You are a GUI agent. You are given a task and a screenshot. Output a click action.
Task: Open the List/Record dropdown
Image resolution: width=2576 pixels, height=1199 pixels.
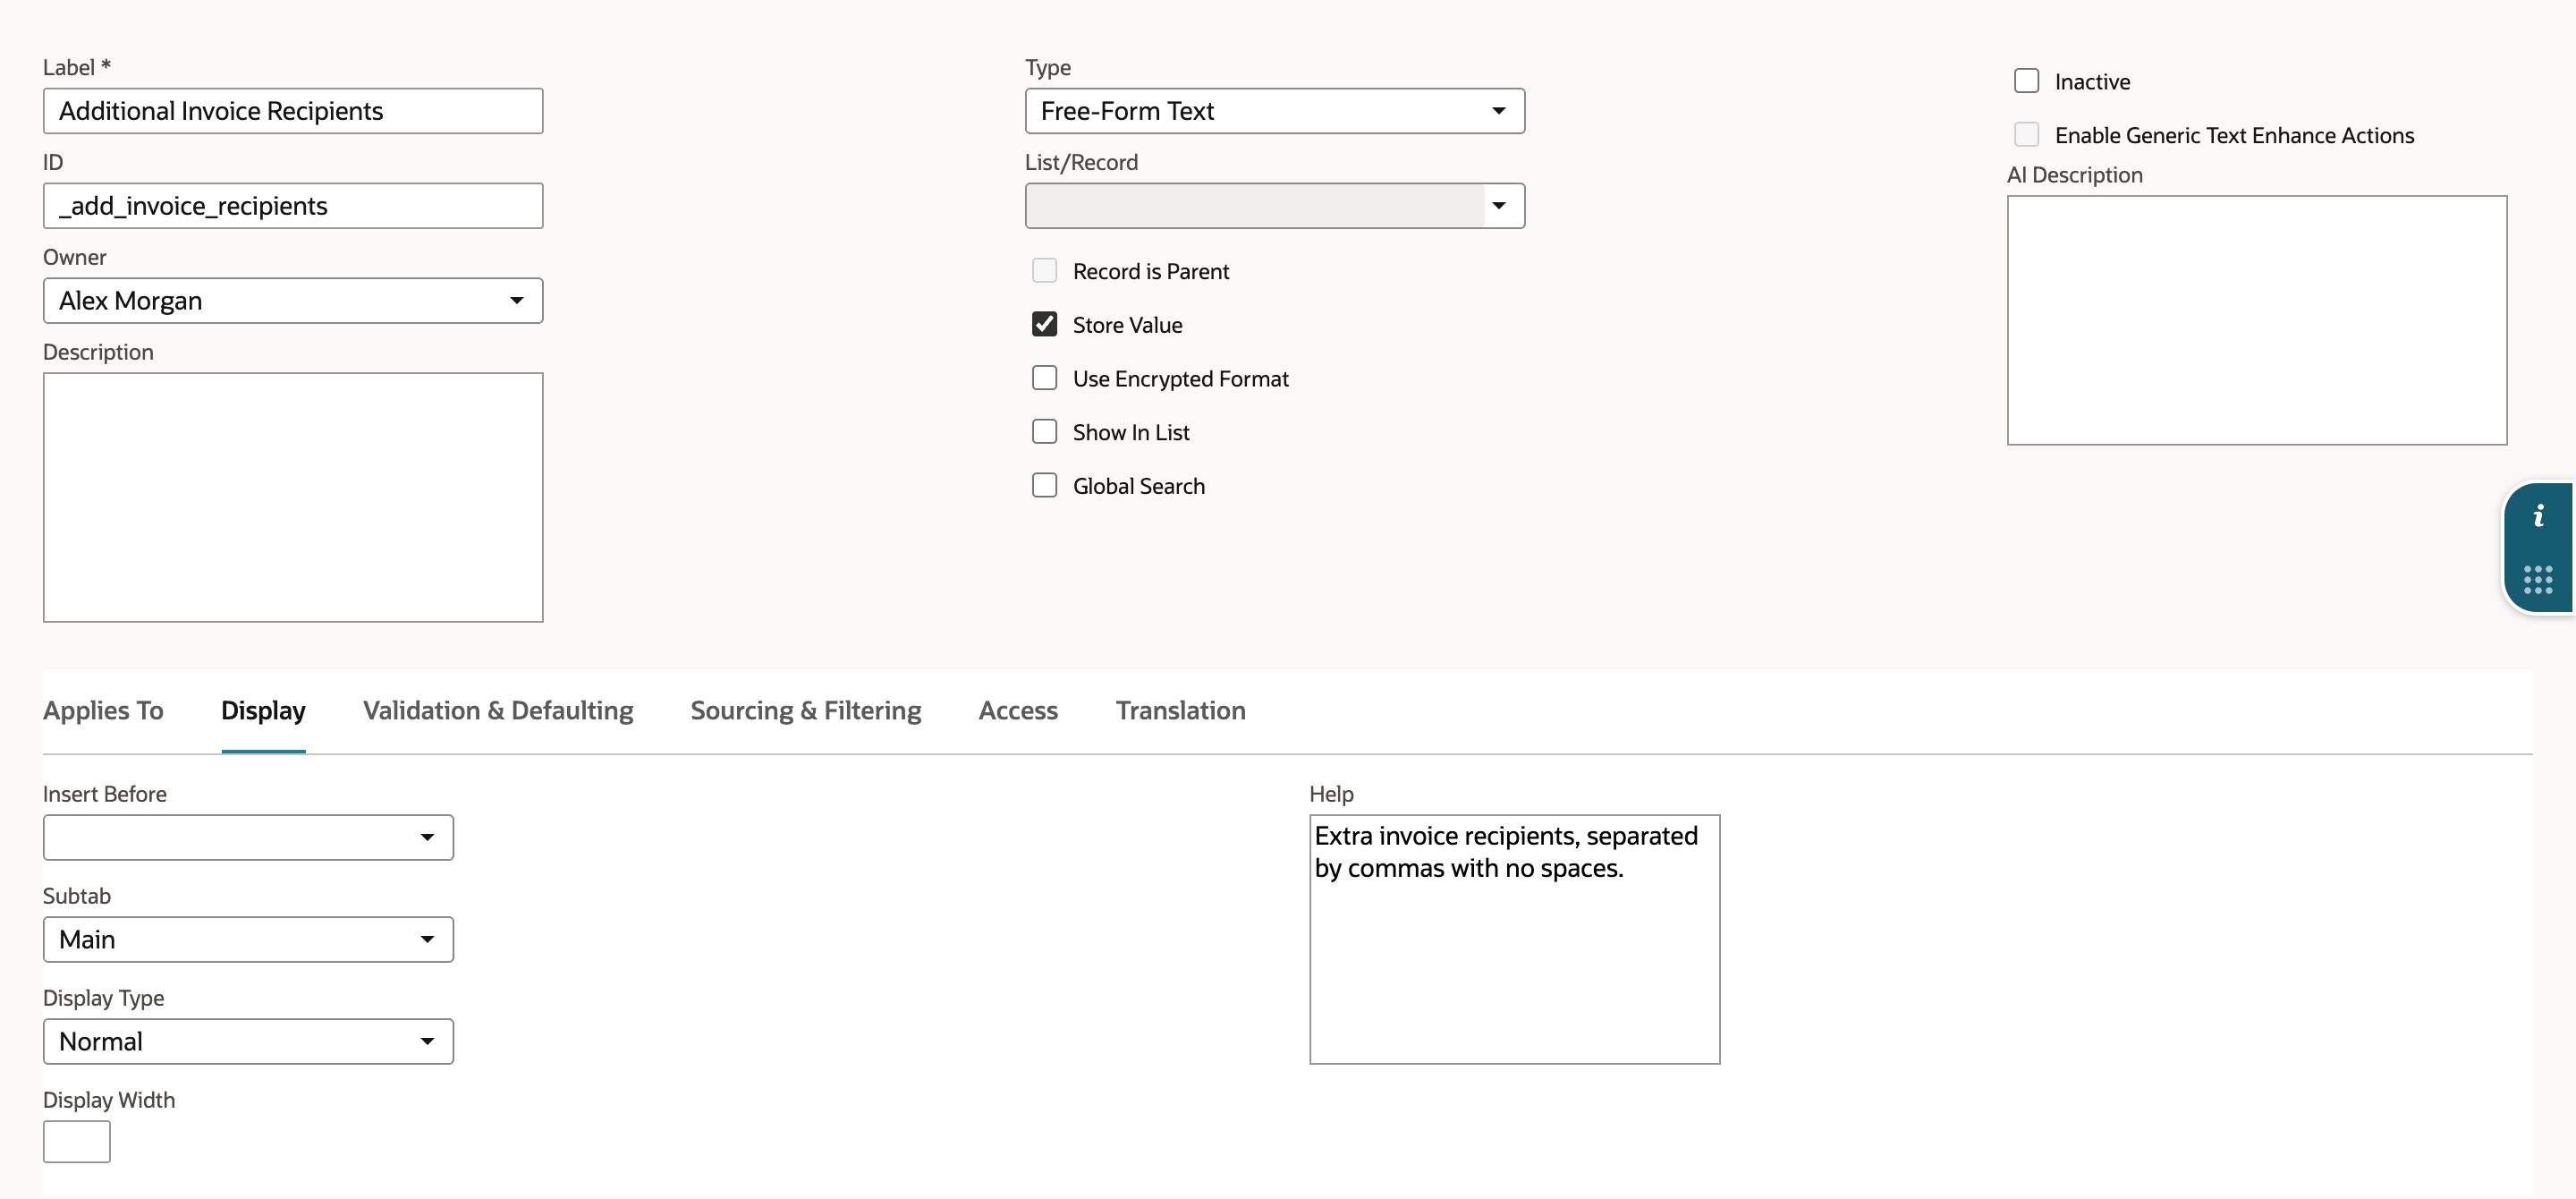[1275, 206]
